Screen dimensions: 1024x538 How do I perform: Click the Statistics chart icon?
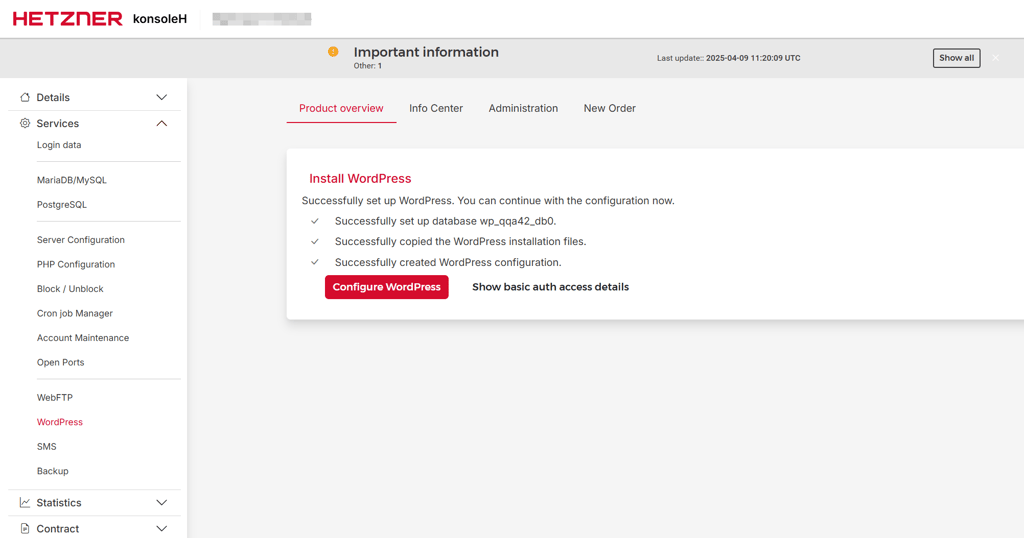pos(25,503)
